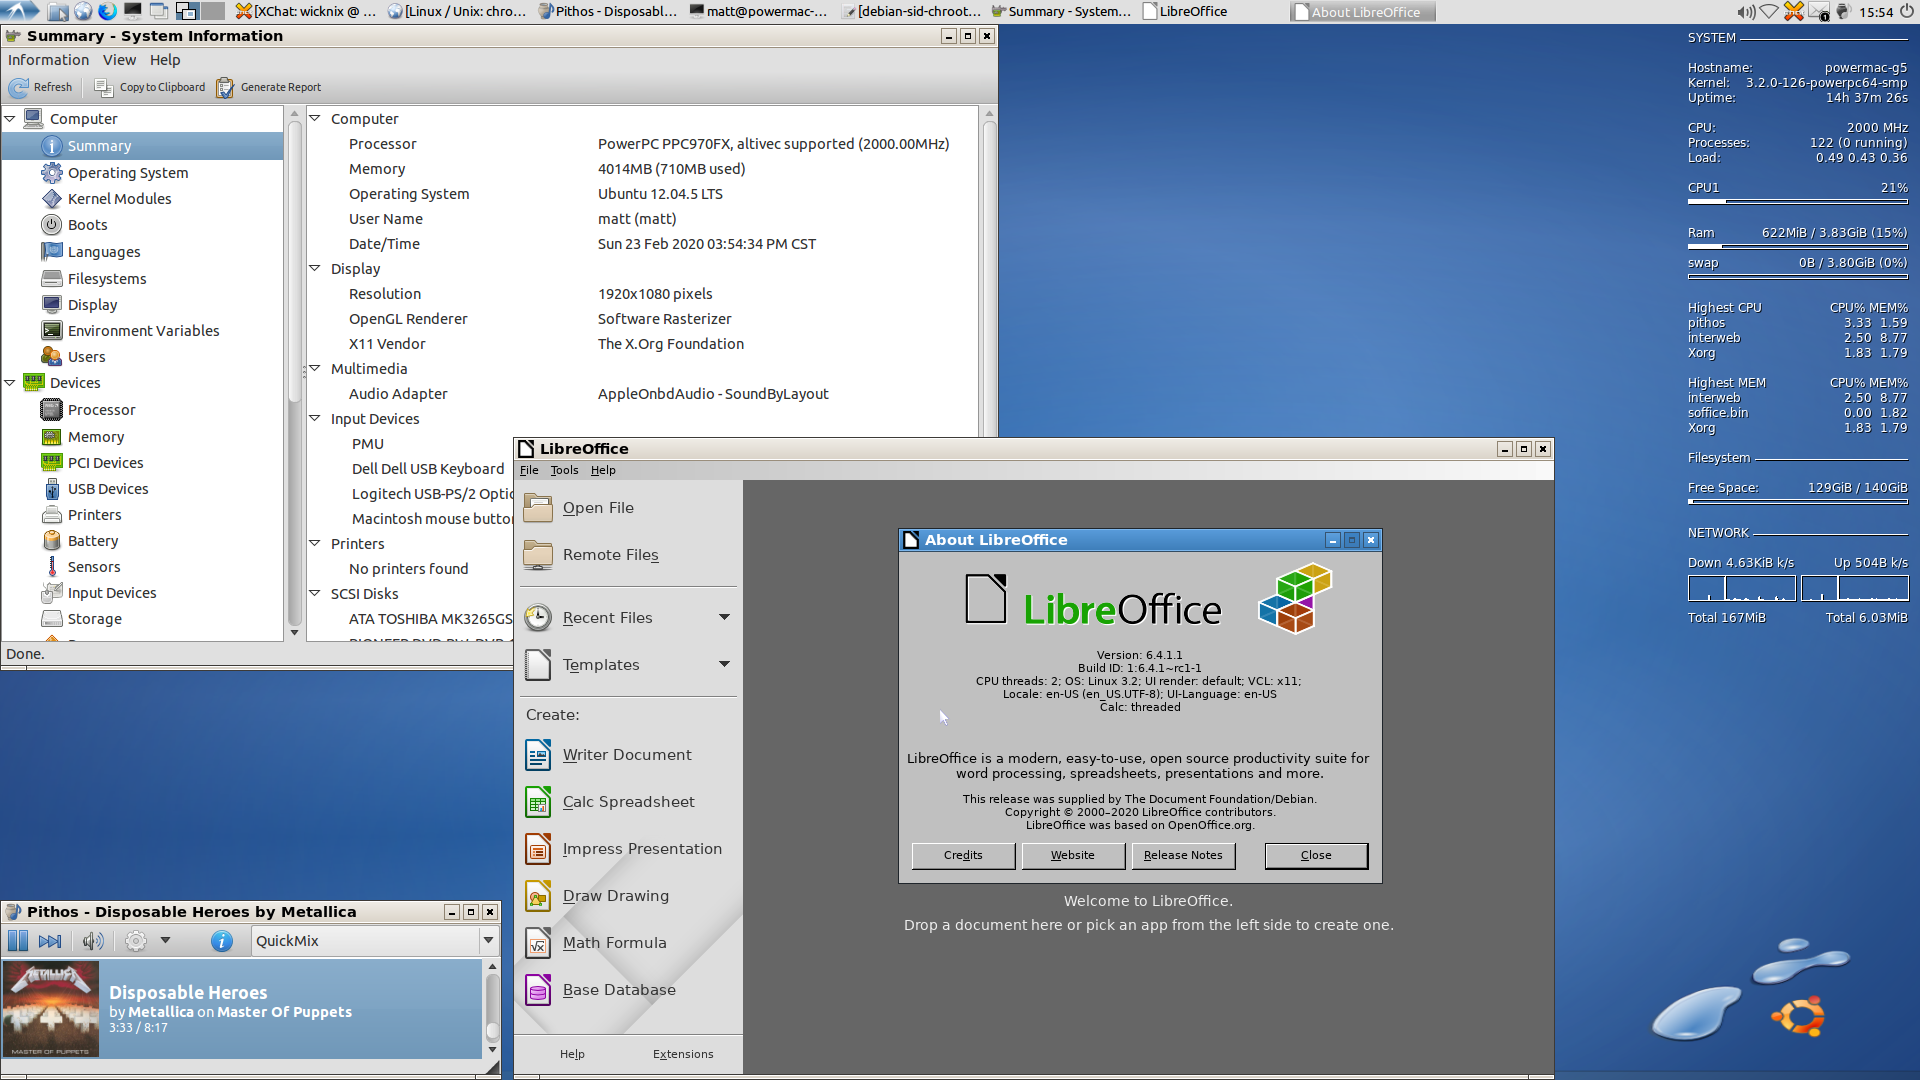
Task: Close the About LibreOffice dialog via Close
Action: pos(1316,856)
